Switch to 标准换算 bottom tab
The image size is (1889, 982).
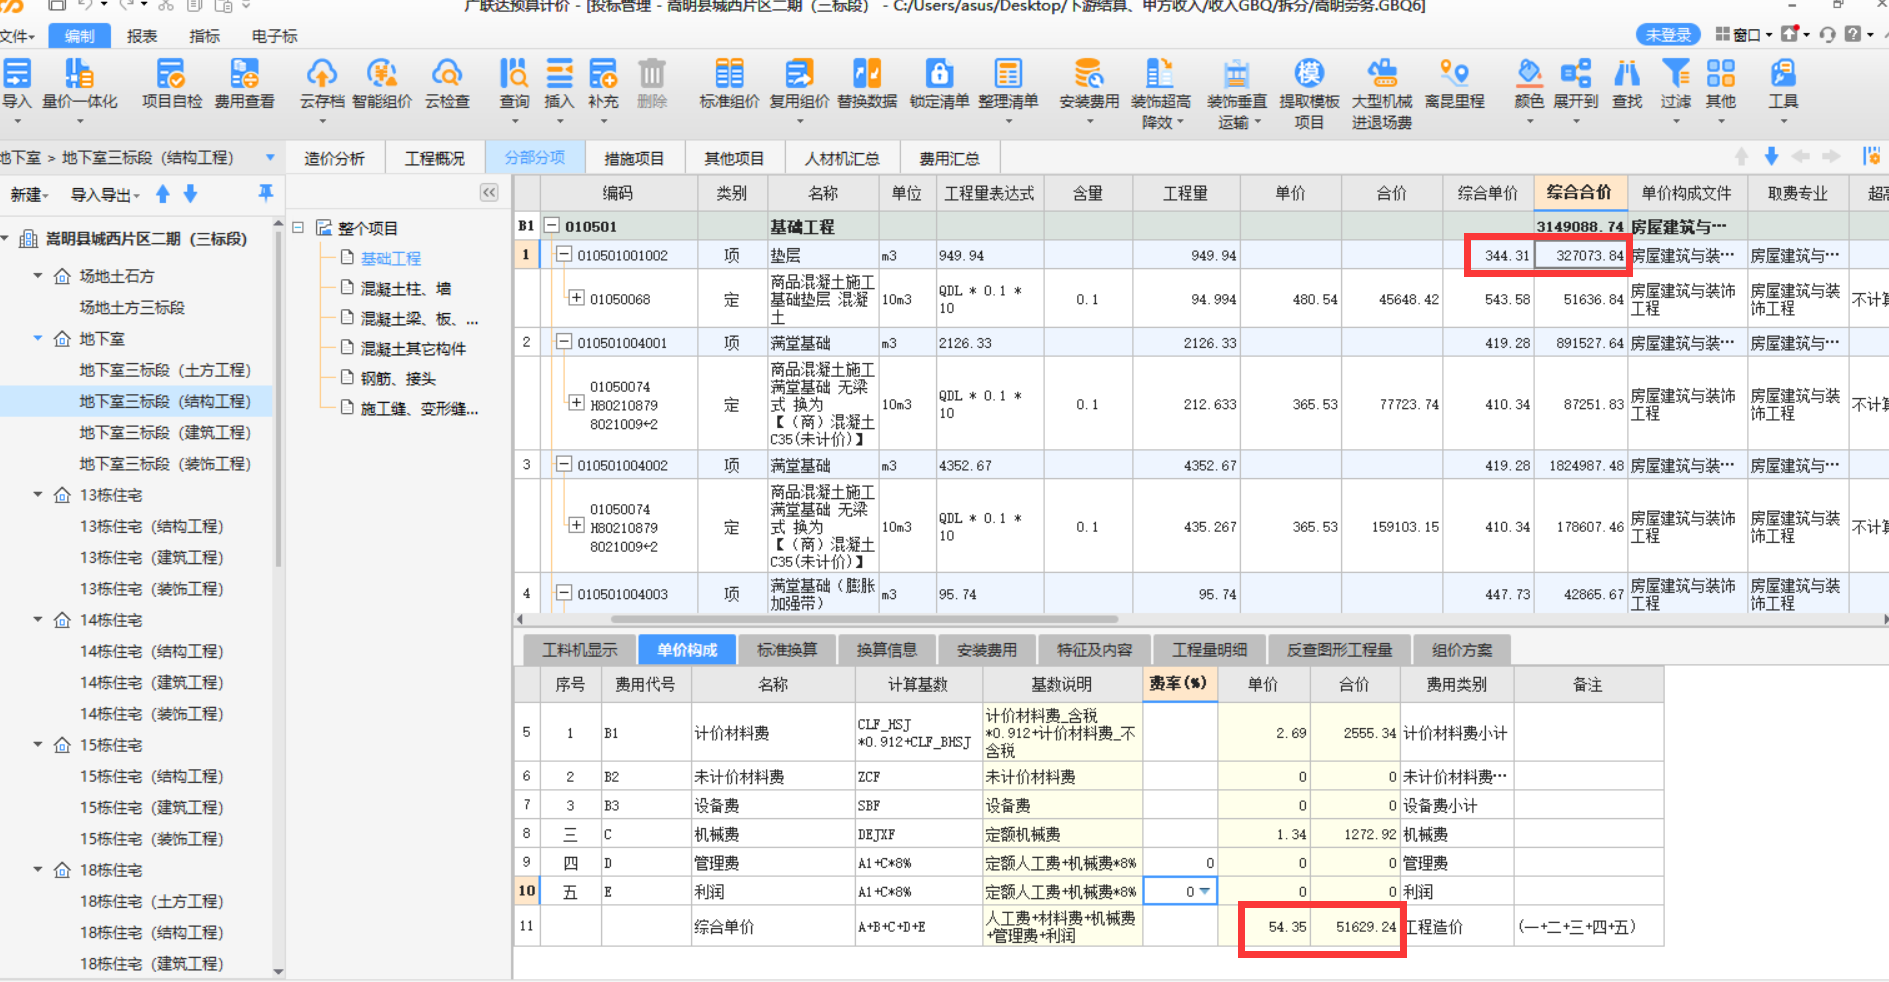coord(787,650)
